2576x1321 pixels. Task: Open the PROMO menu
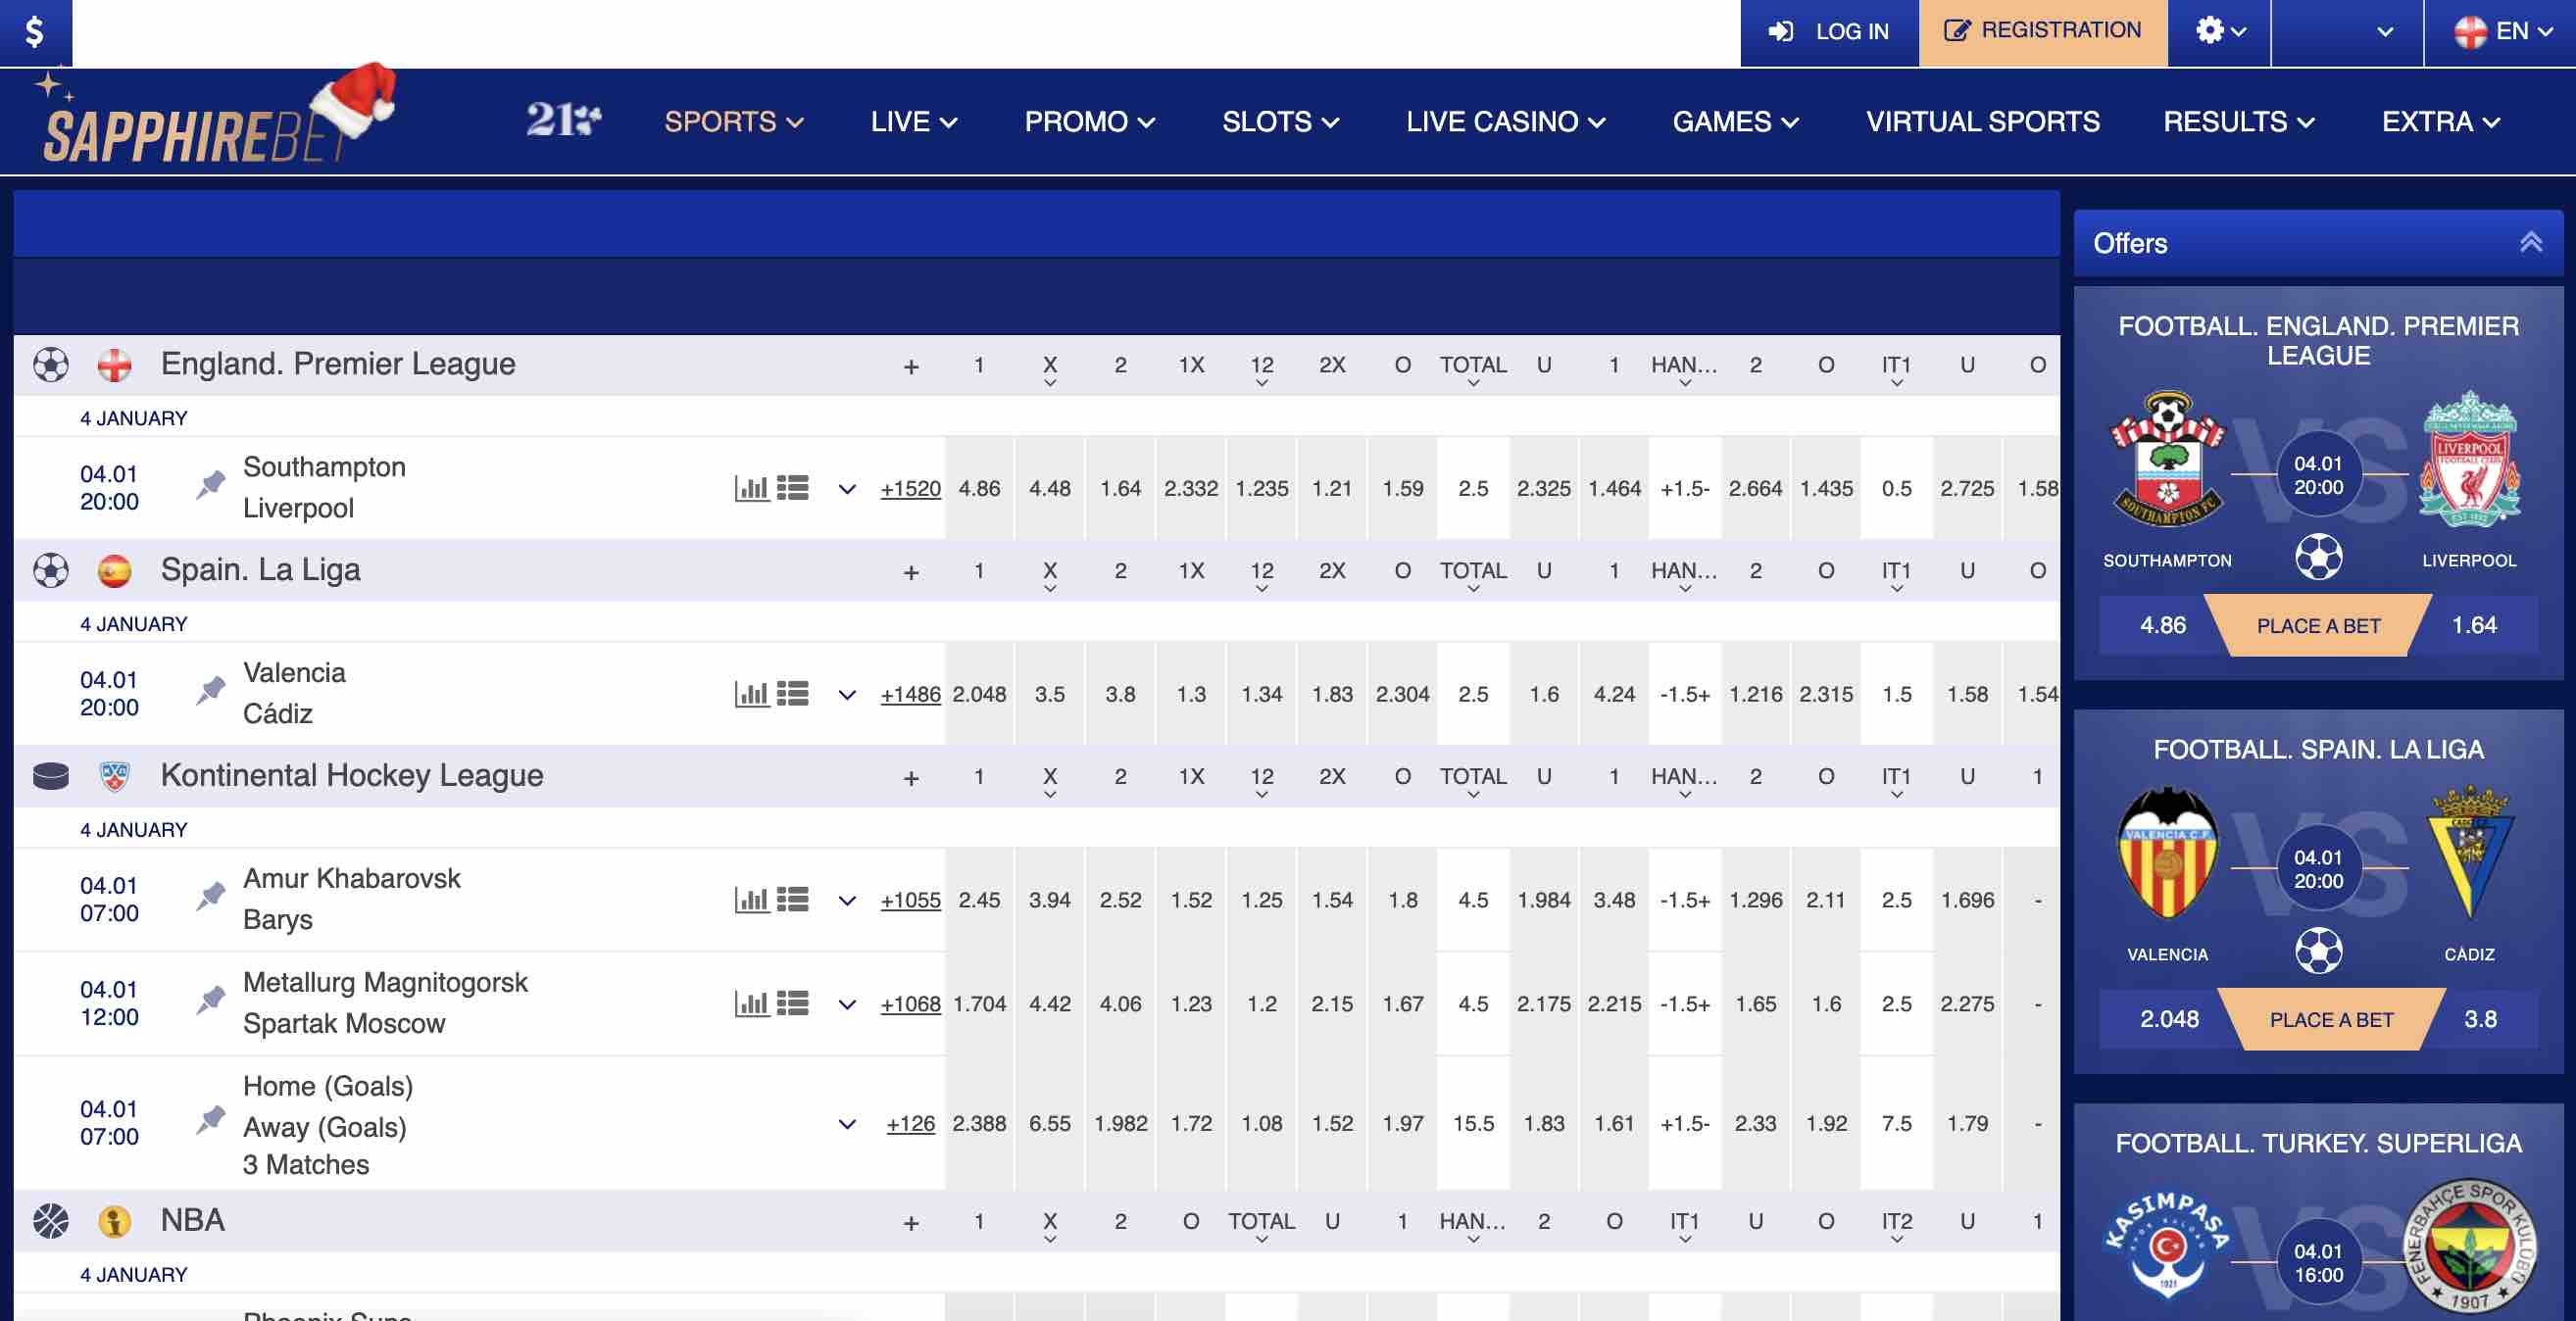coord(1089,122)
